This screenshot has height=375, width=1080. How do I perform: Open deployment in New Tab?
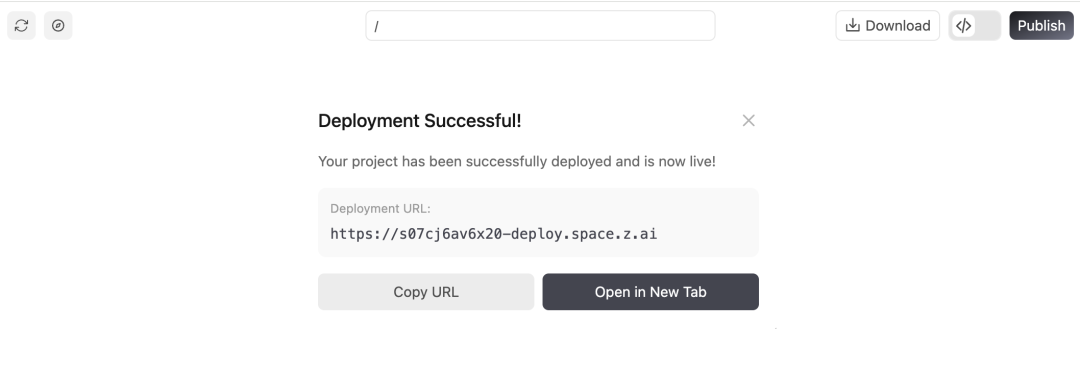click(x=650, y=292)
